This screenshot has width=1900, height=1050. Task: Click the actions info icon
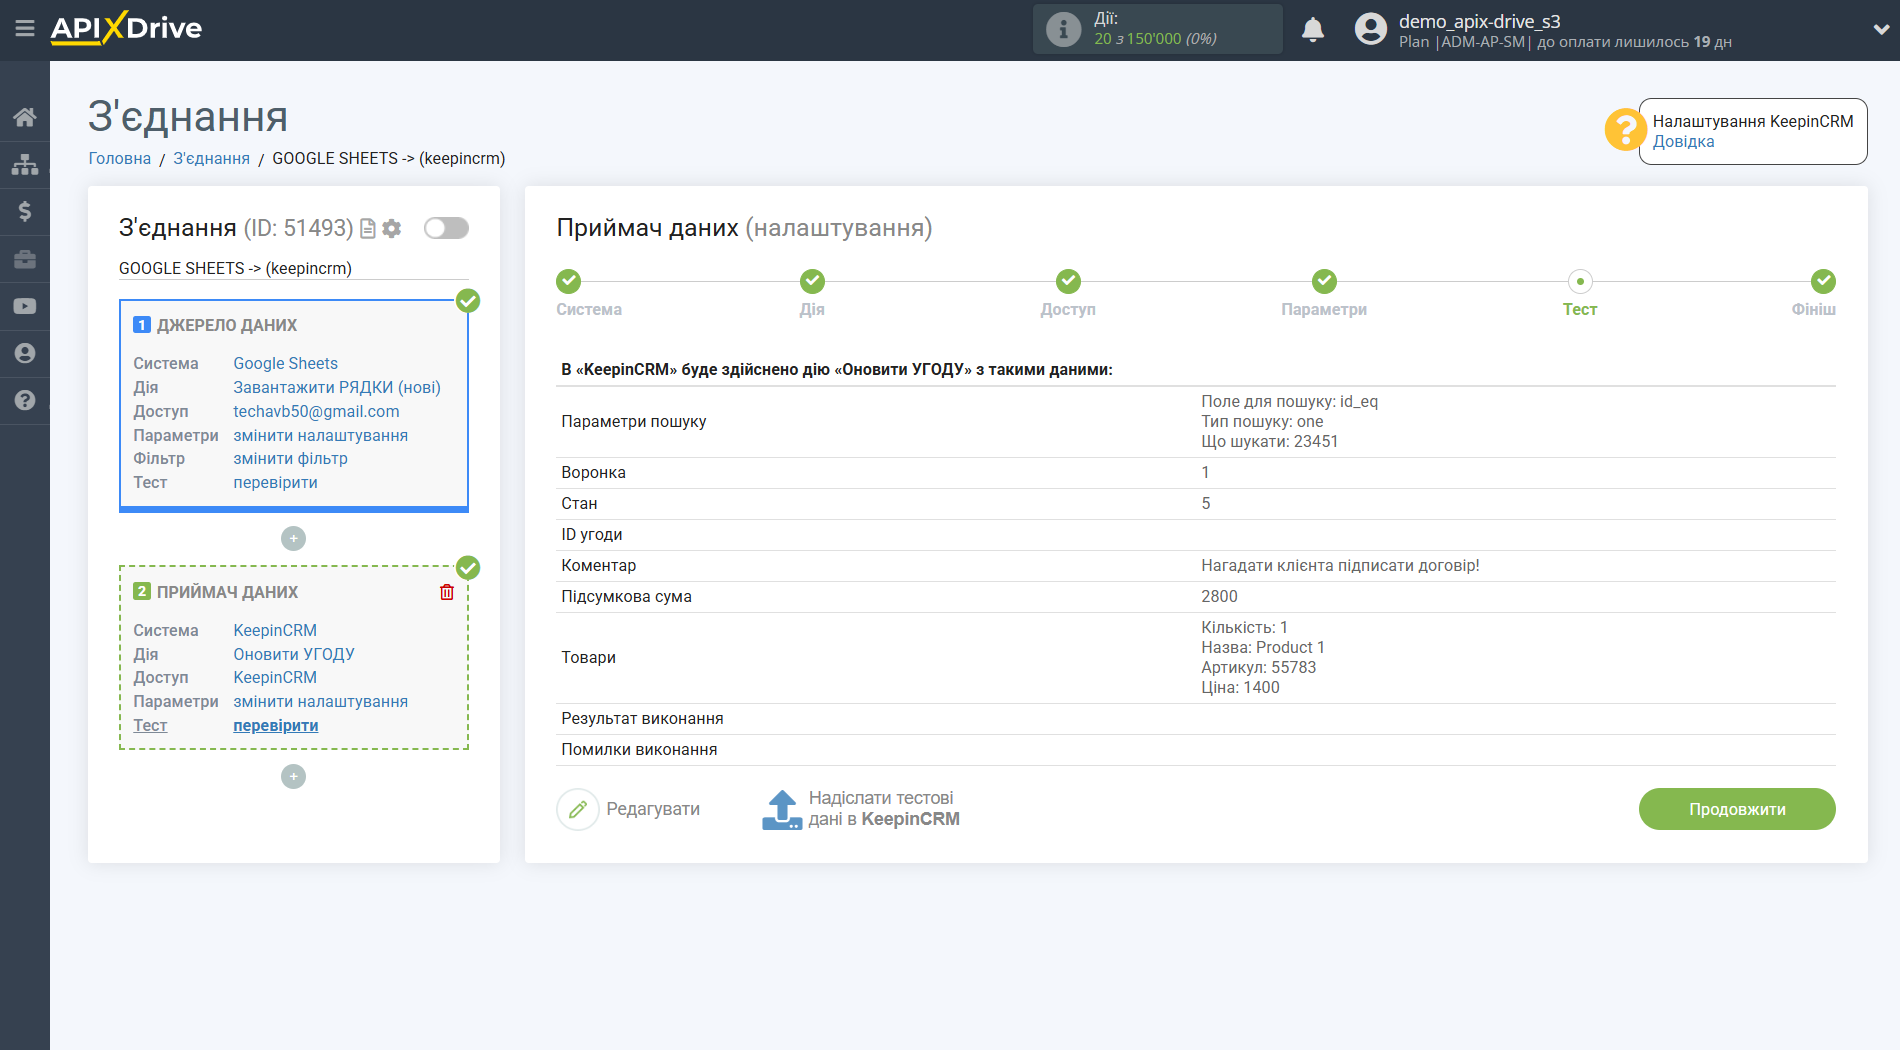pos(1064,29)
